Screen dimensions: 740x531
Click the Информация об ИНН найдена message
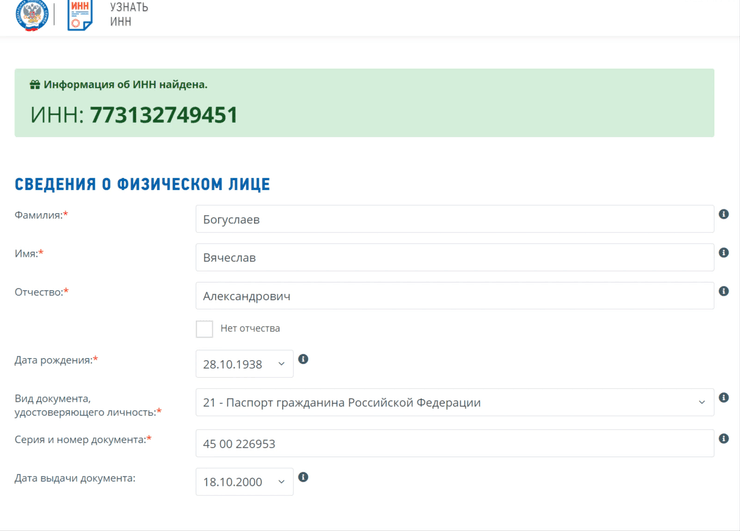click(x=126, y=85)
